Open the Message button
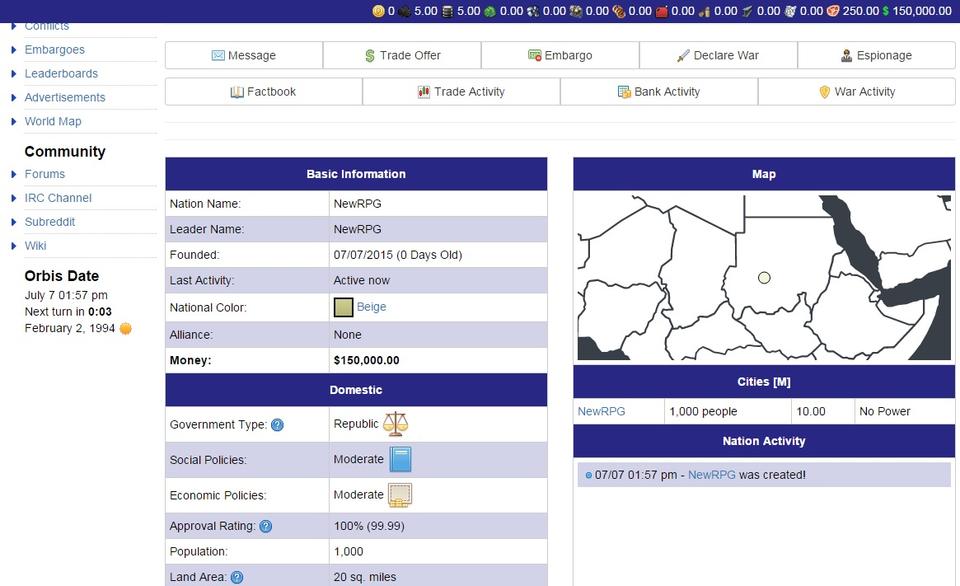Viewport: 960px width, 586px height. pyautogui.click(x=244, y=55)
